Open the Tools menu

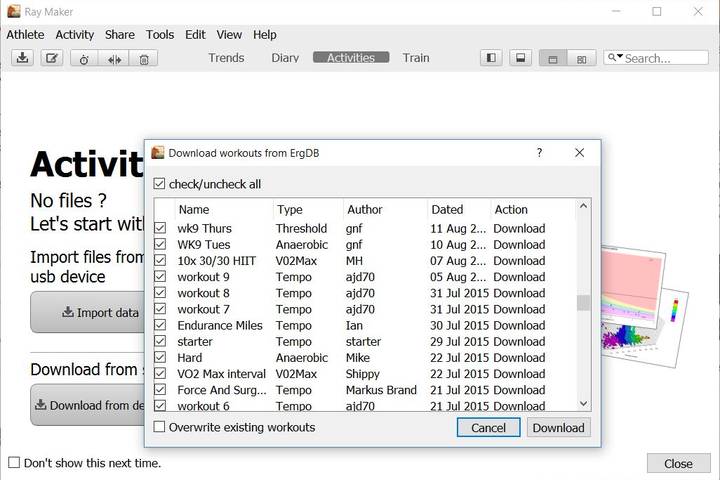point(160,34)
